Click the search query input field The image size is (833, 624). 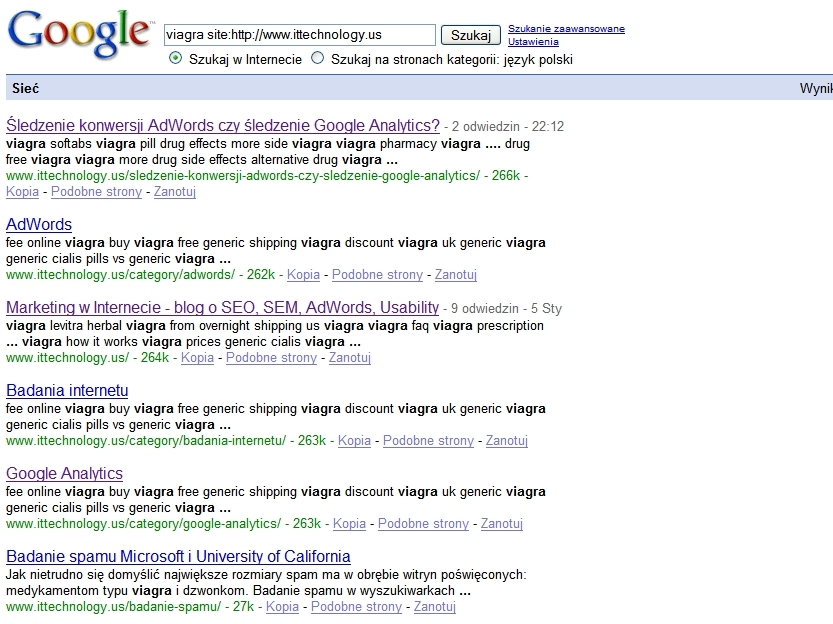point(299,35)
